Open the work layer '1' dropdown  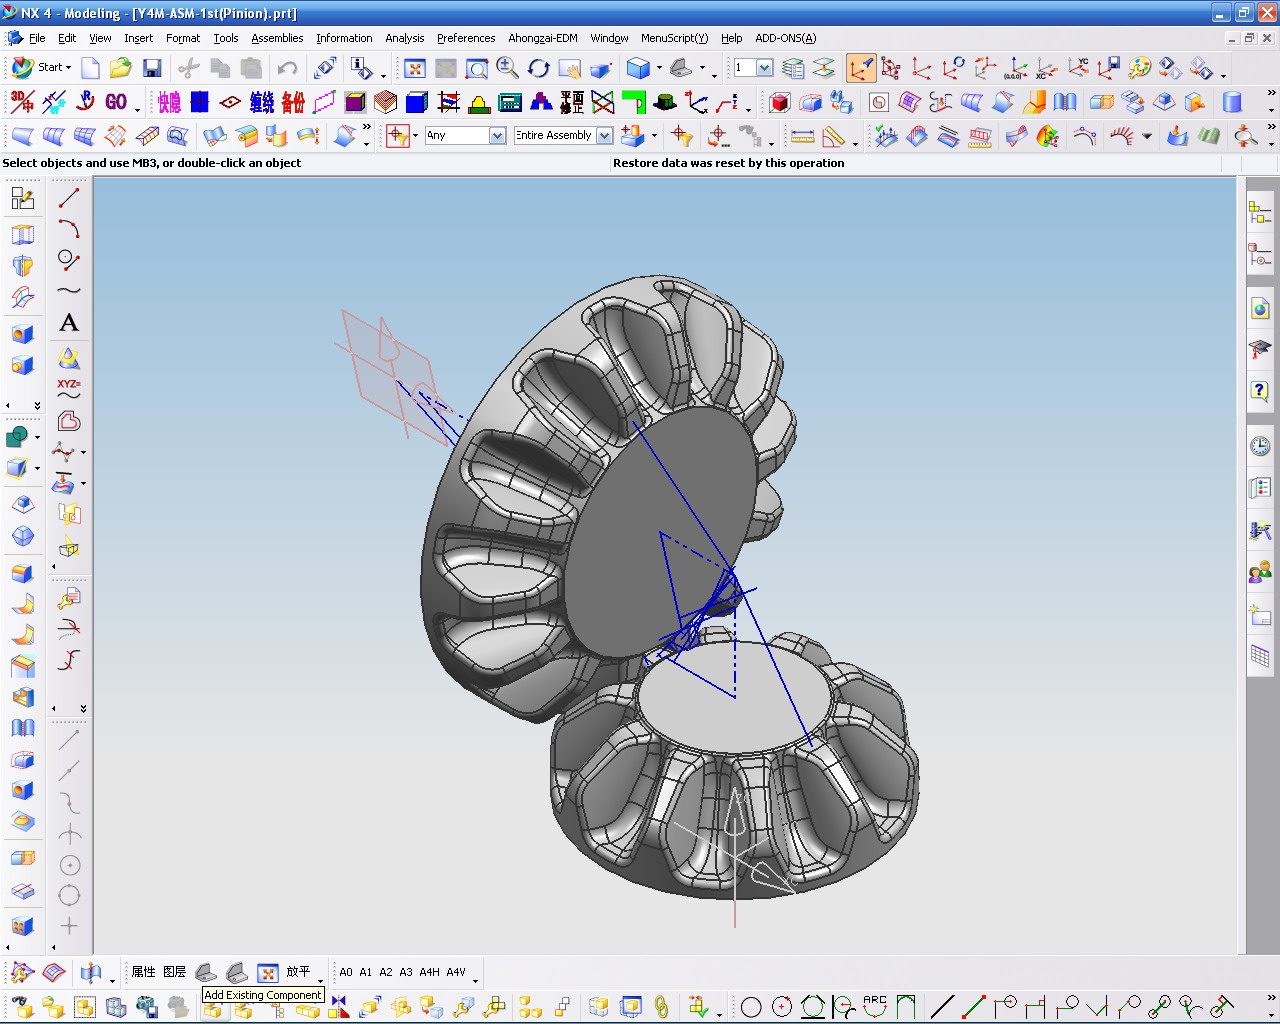(764, 68)
